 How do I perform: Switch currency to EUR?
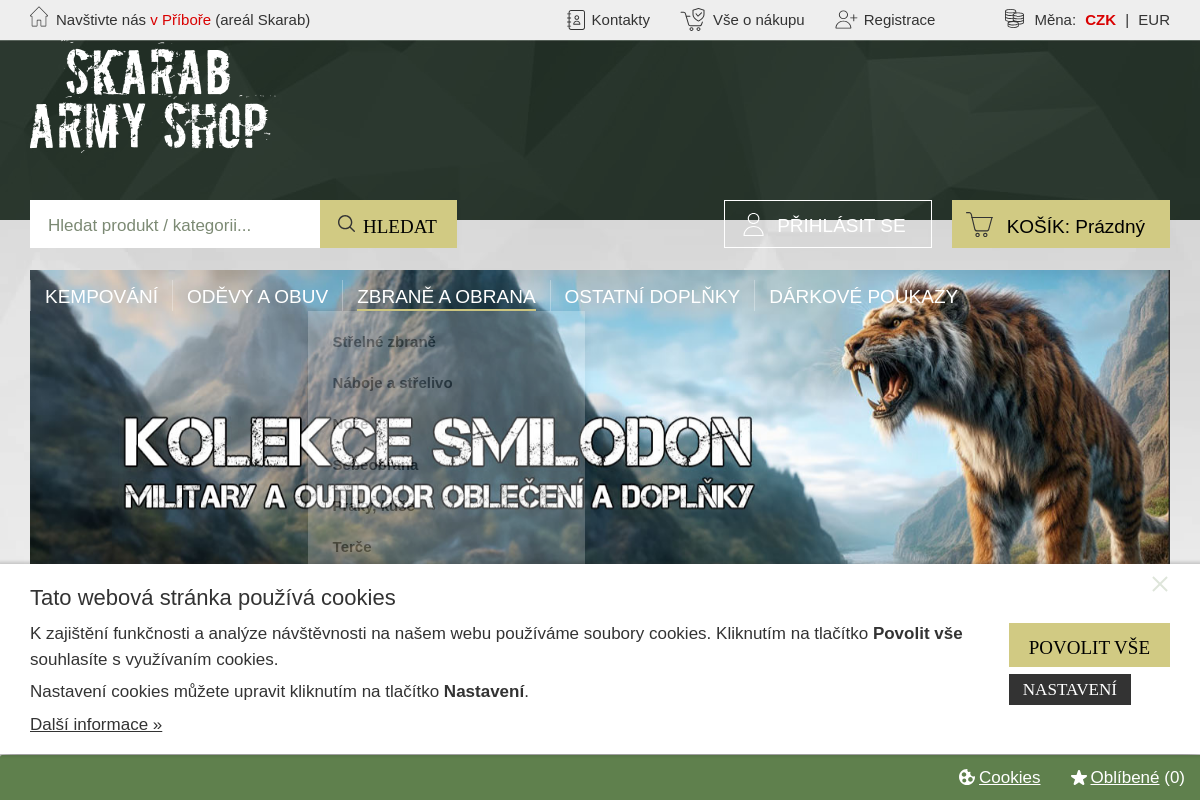point(1154,19)
